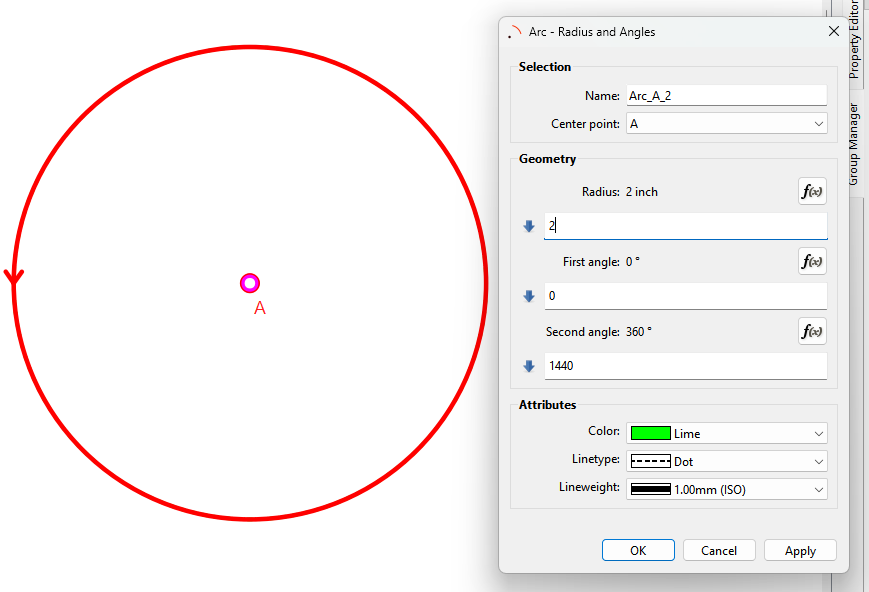The height and width of the screenshot is (592, 869).
Task: Select point A on the canvas
Action: pyautogui.click(x=250, y=283)
